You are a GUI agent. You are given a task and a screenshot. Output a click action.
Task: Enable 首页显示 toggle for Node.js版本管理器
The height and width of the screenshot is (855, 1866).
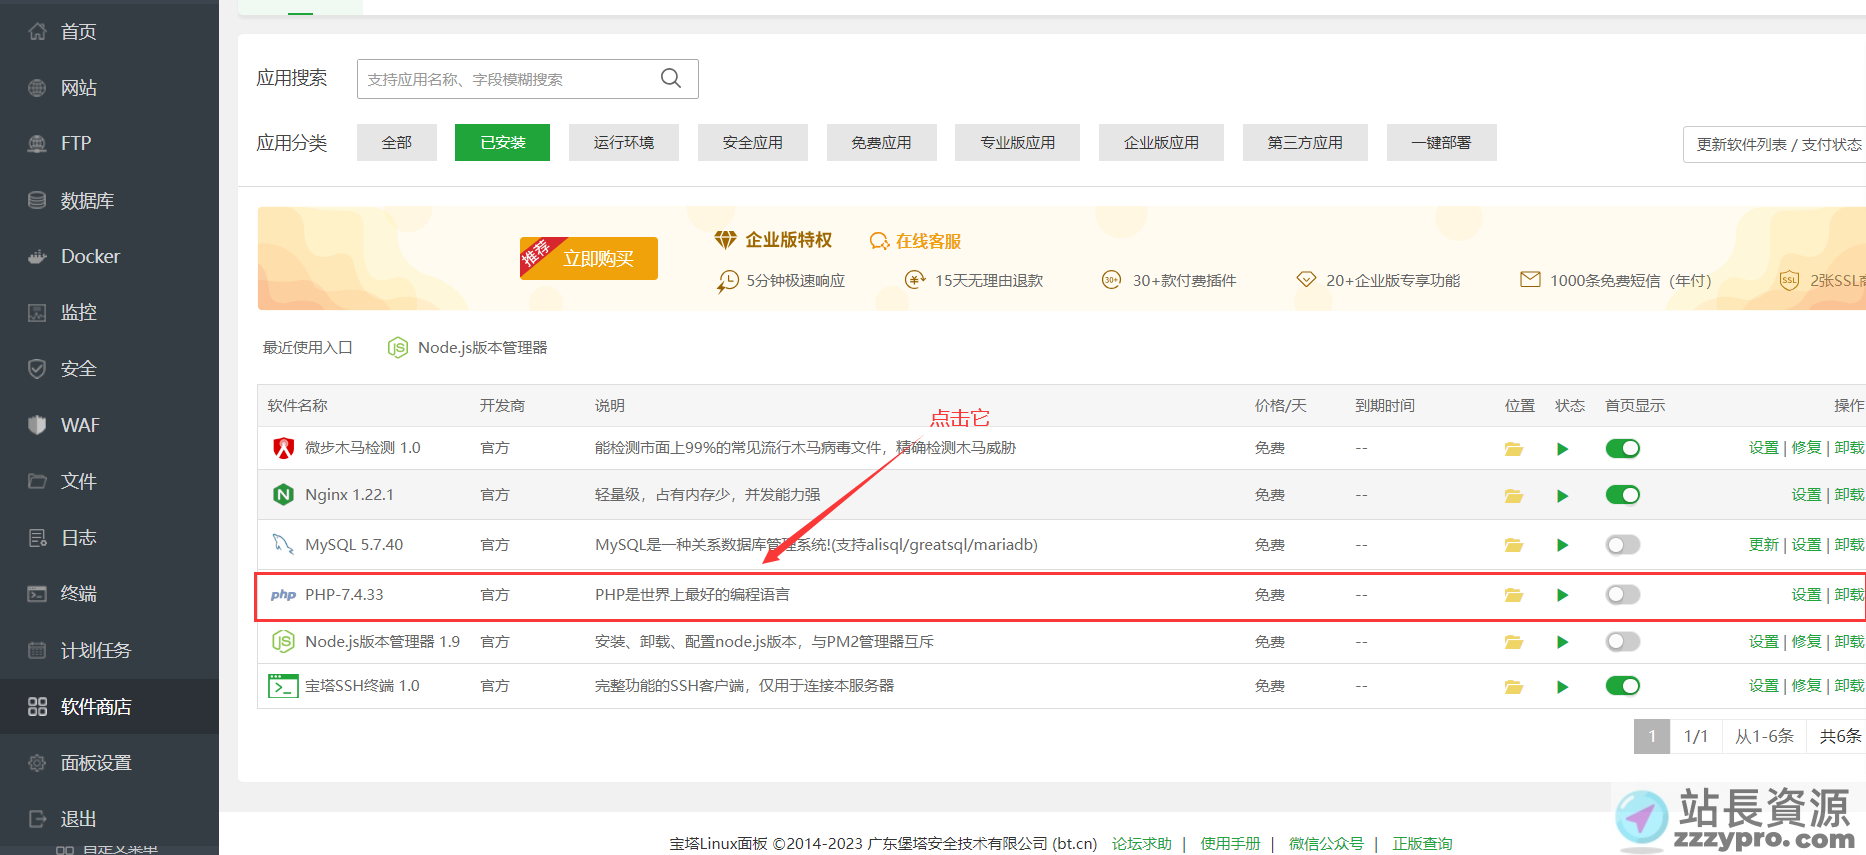1623,641
